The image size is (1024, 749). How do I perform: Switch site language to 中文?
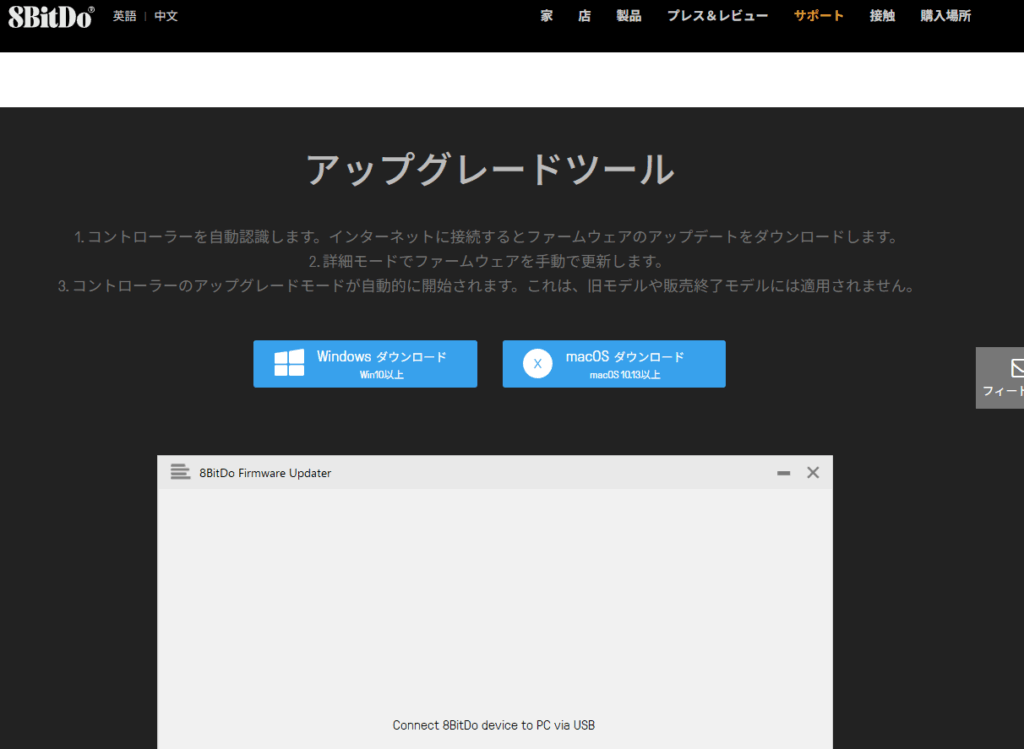(x=166, y=16)
